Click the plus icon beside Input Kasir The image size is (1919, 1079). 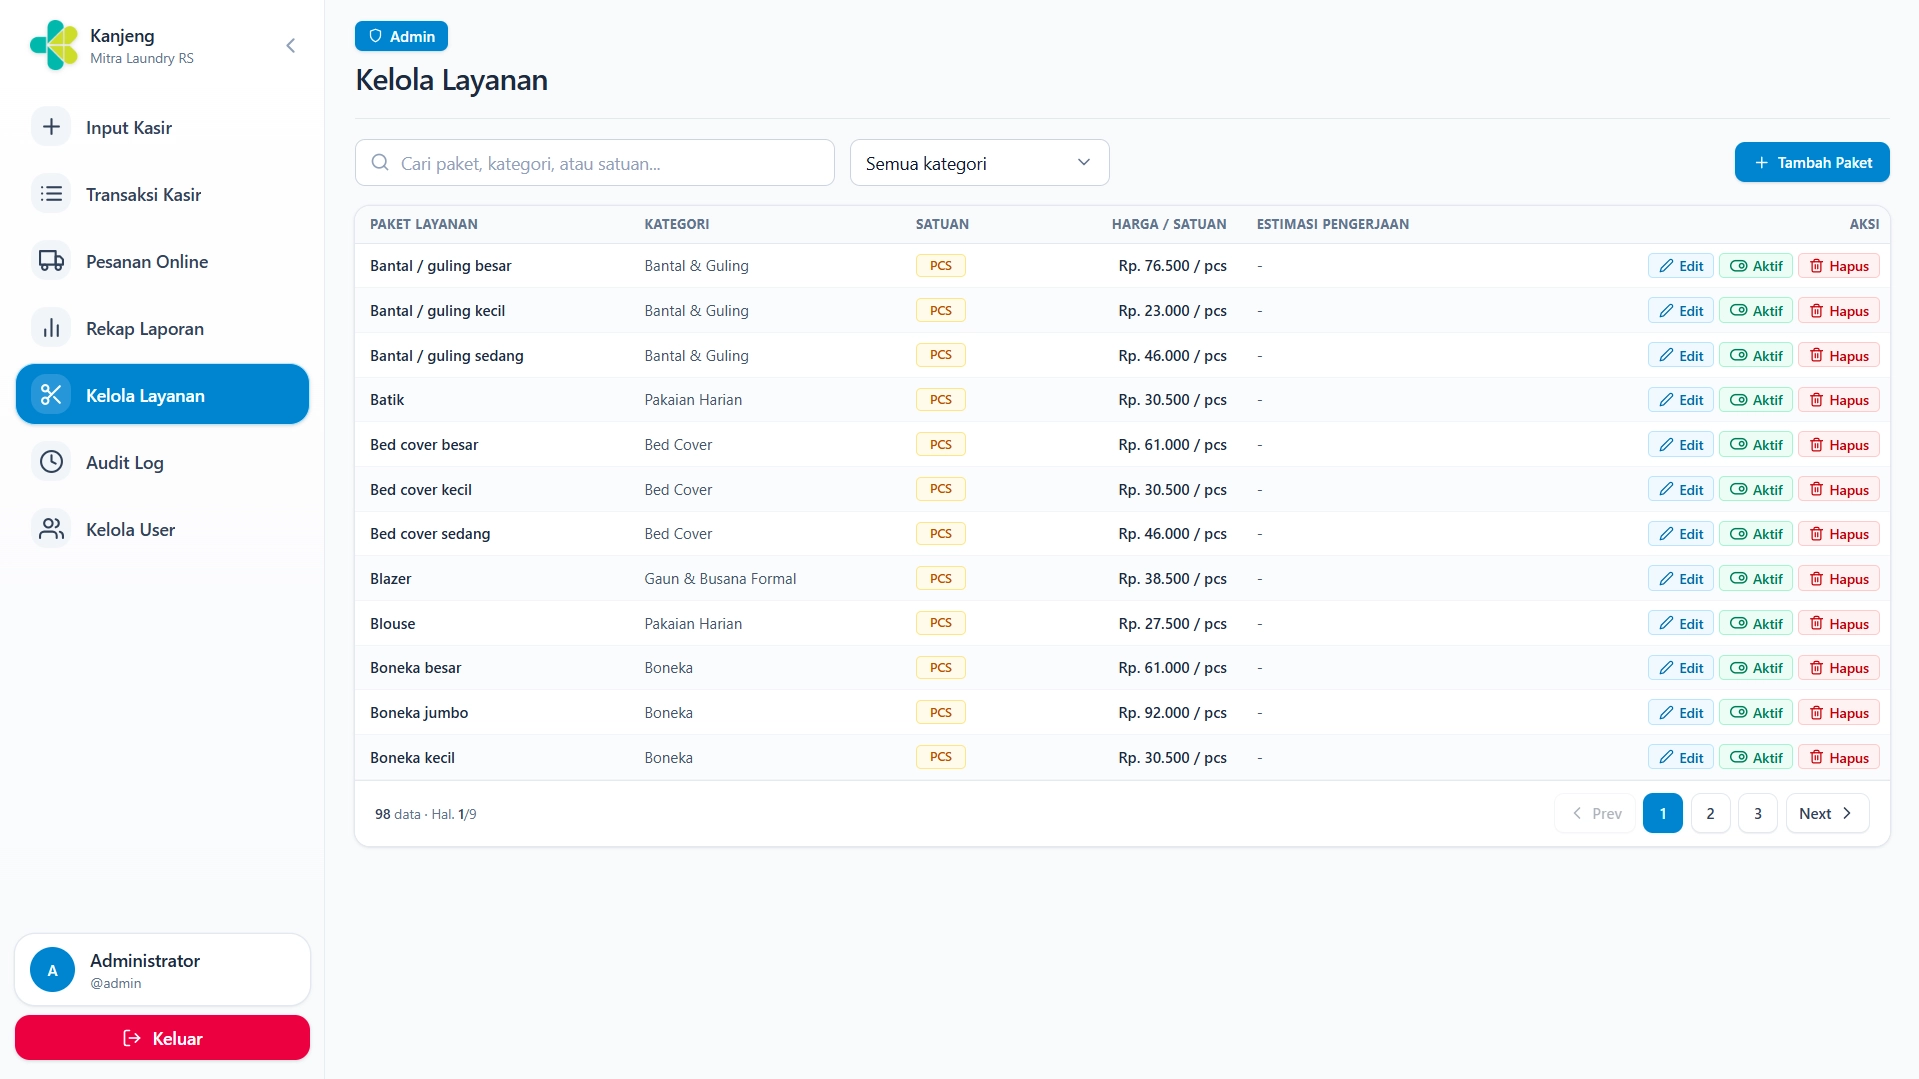coord(51,127)
